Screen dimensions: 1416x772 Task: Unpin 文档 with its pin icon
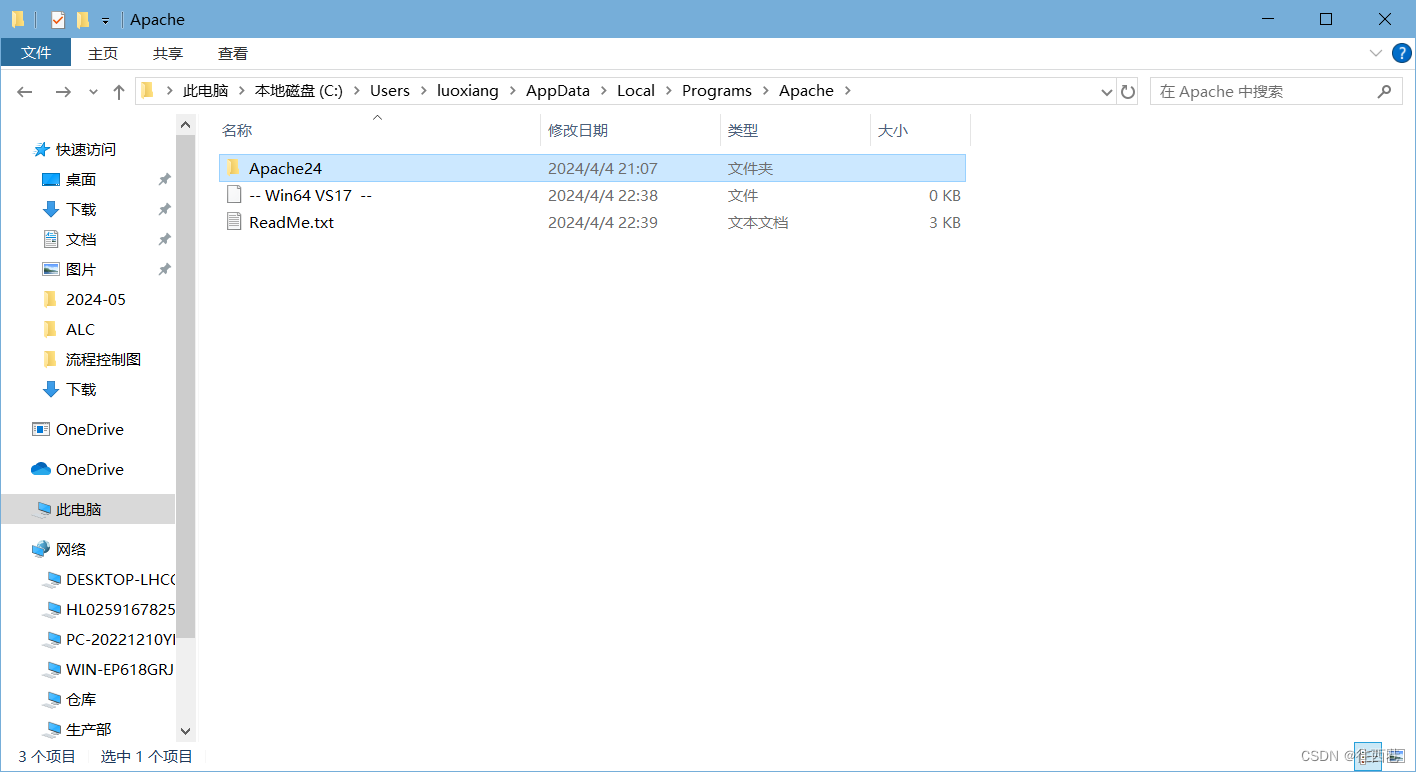pyautogui.click(x=164, y=239)
